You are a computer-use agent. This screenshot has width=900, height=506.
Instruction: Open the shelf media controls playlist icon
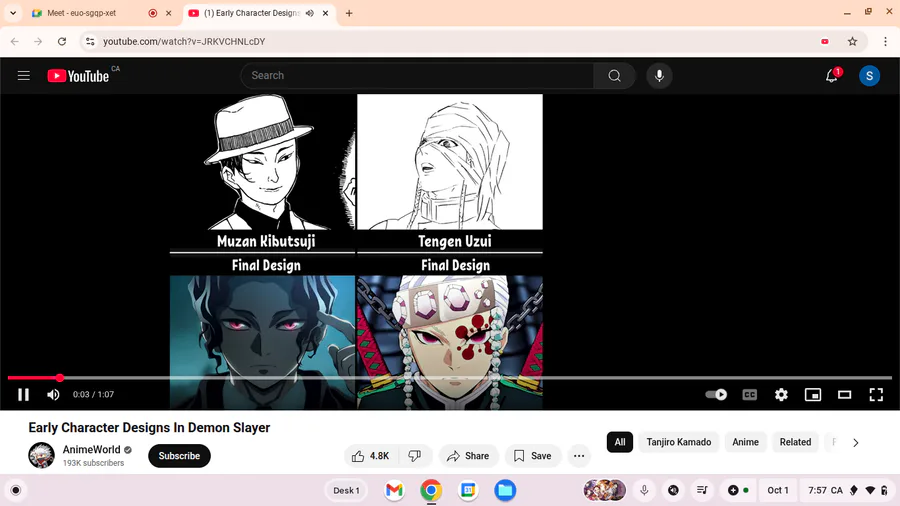coord(702,491)
